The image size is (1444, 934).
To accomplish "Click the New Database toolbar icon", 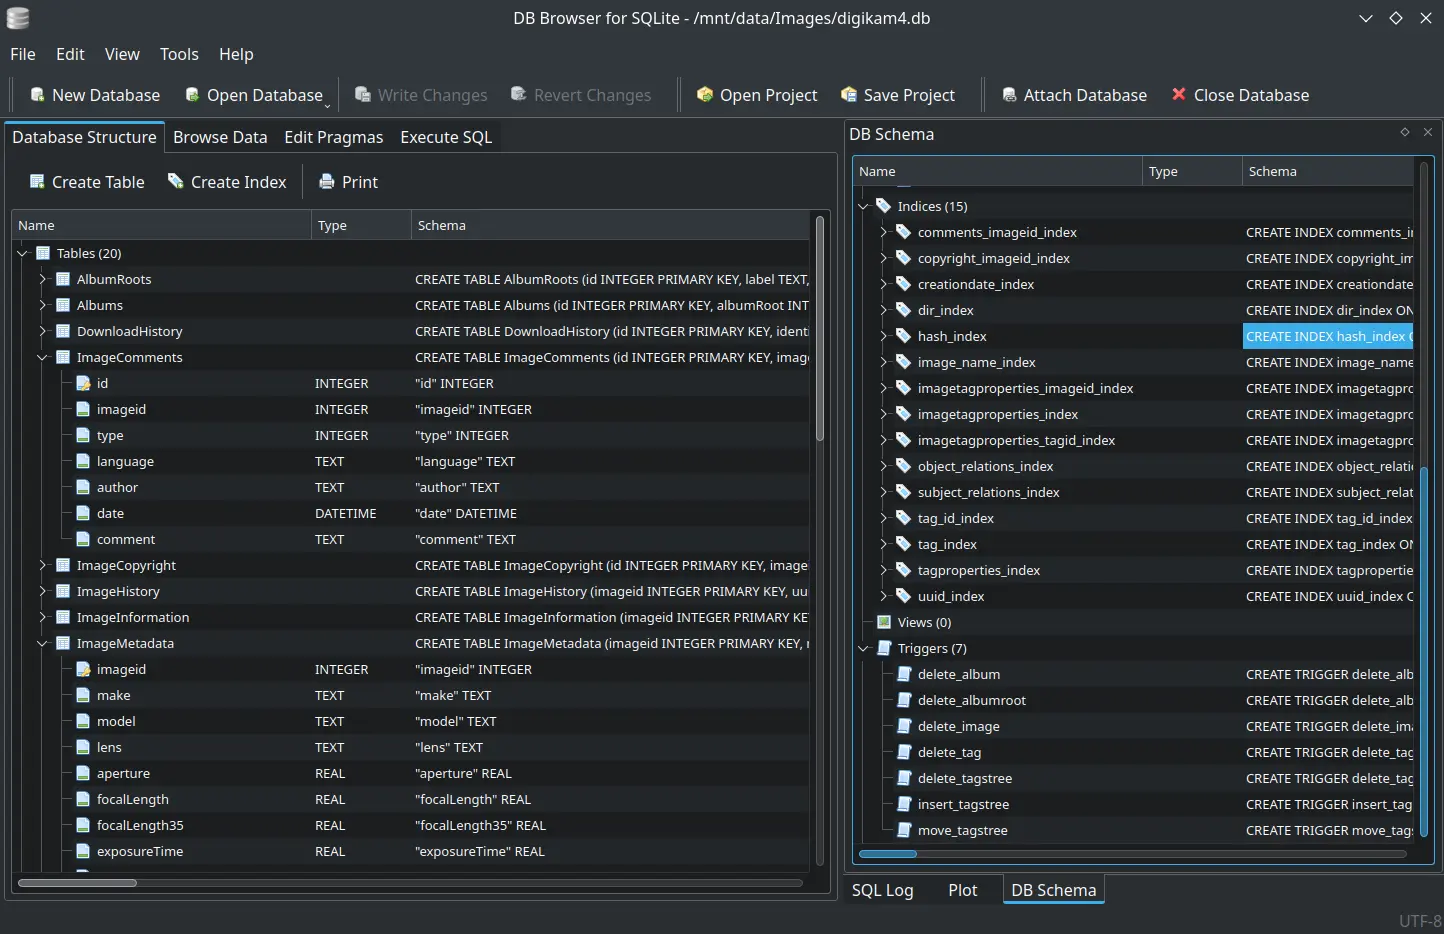I will tap(37, 95).
